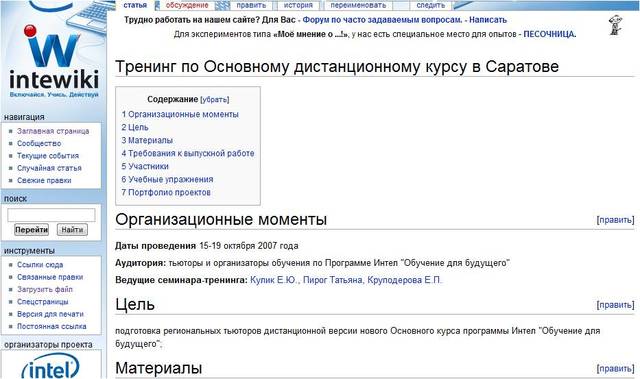This screenshot has width=640, height=379.
Task: Open Версия для печати link
Action: 50,314
